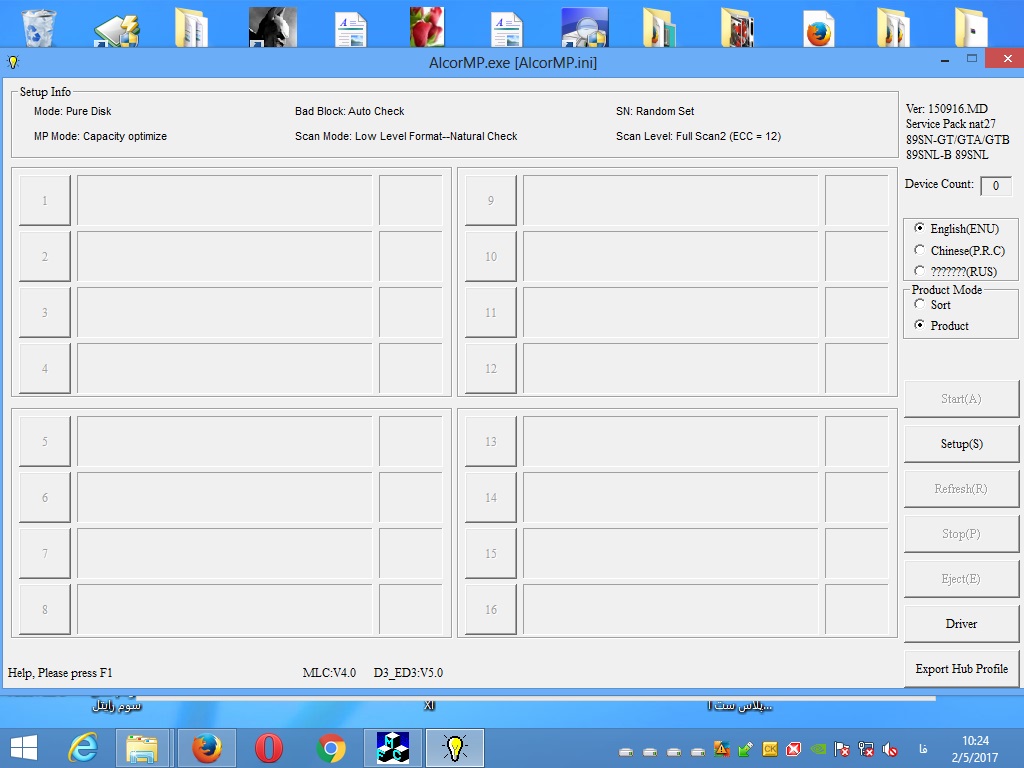Open the red roses image on the desktop
This screenshot has width=1024, height=768.
pyautogui.click(x=426, y=27)
